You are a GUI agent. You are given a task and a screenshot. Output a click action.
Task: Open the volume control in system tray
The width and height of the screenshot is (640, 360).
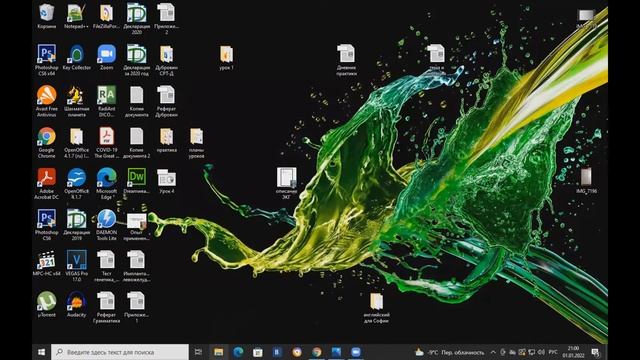click(541, 352)
